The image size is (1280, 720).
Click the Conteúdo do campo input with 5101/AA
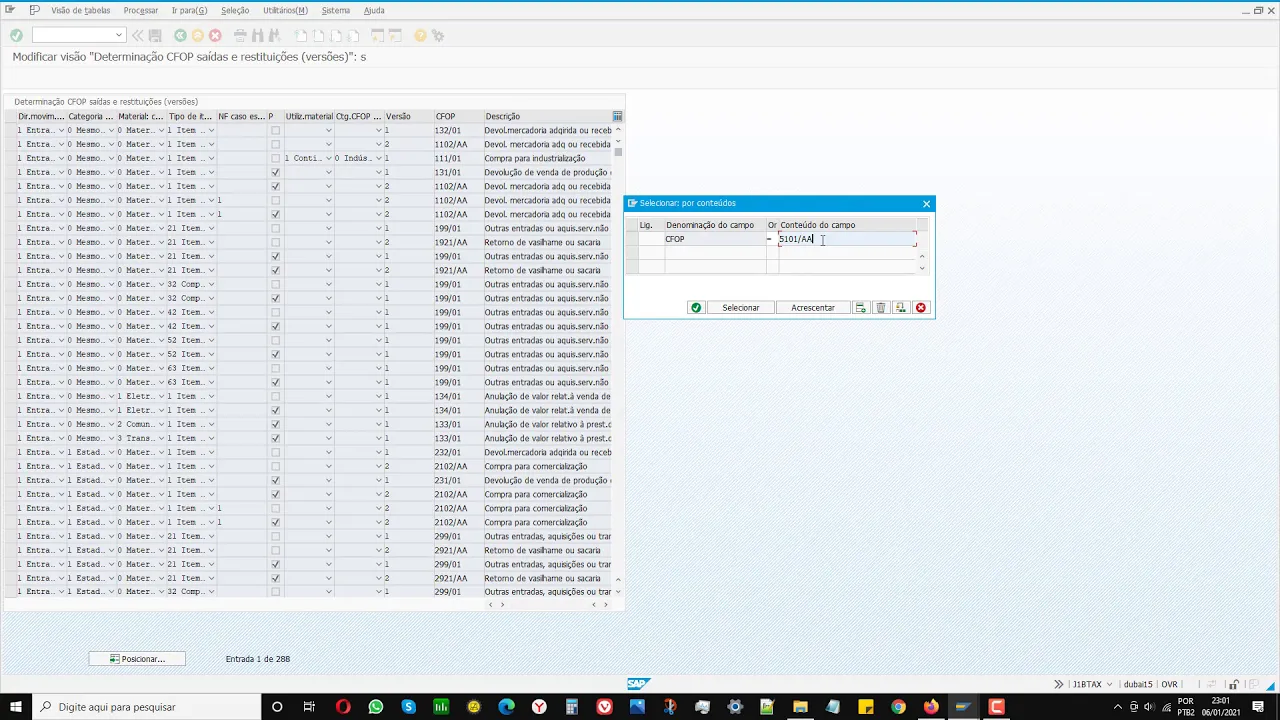[846, 239]
